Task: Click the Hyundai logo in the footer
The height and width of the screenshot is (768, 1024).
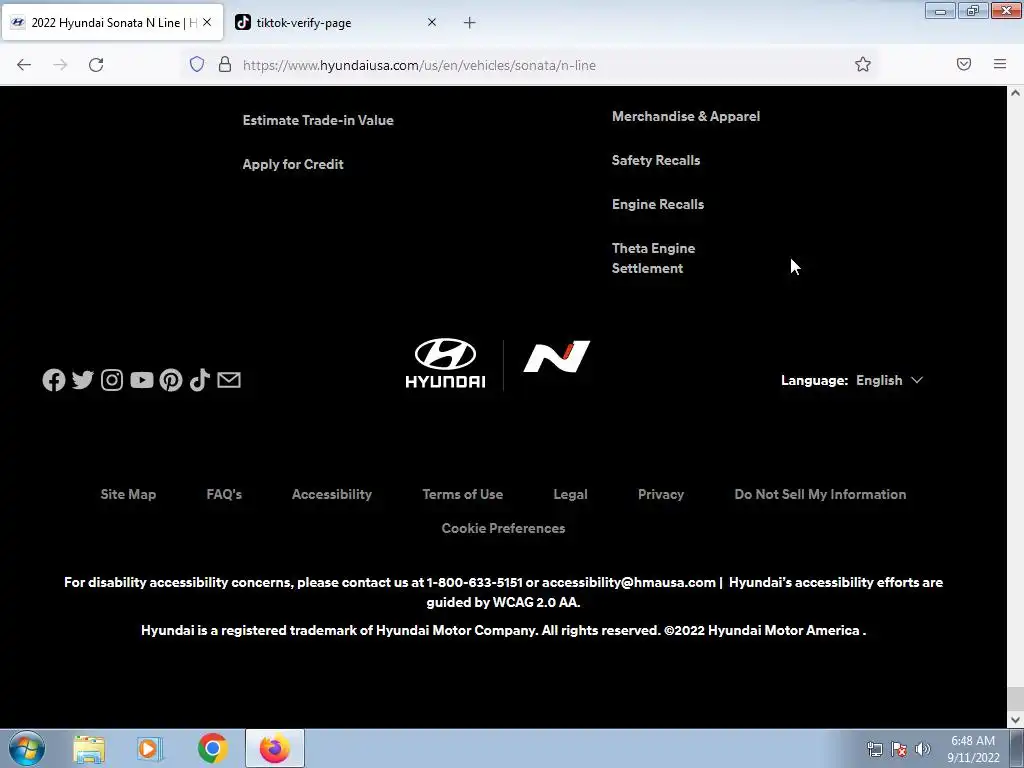Action: (445, 363)
